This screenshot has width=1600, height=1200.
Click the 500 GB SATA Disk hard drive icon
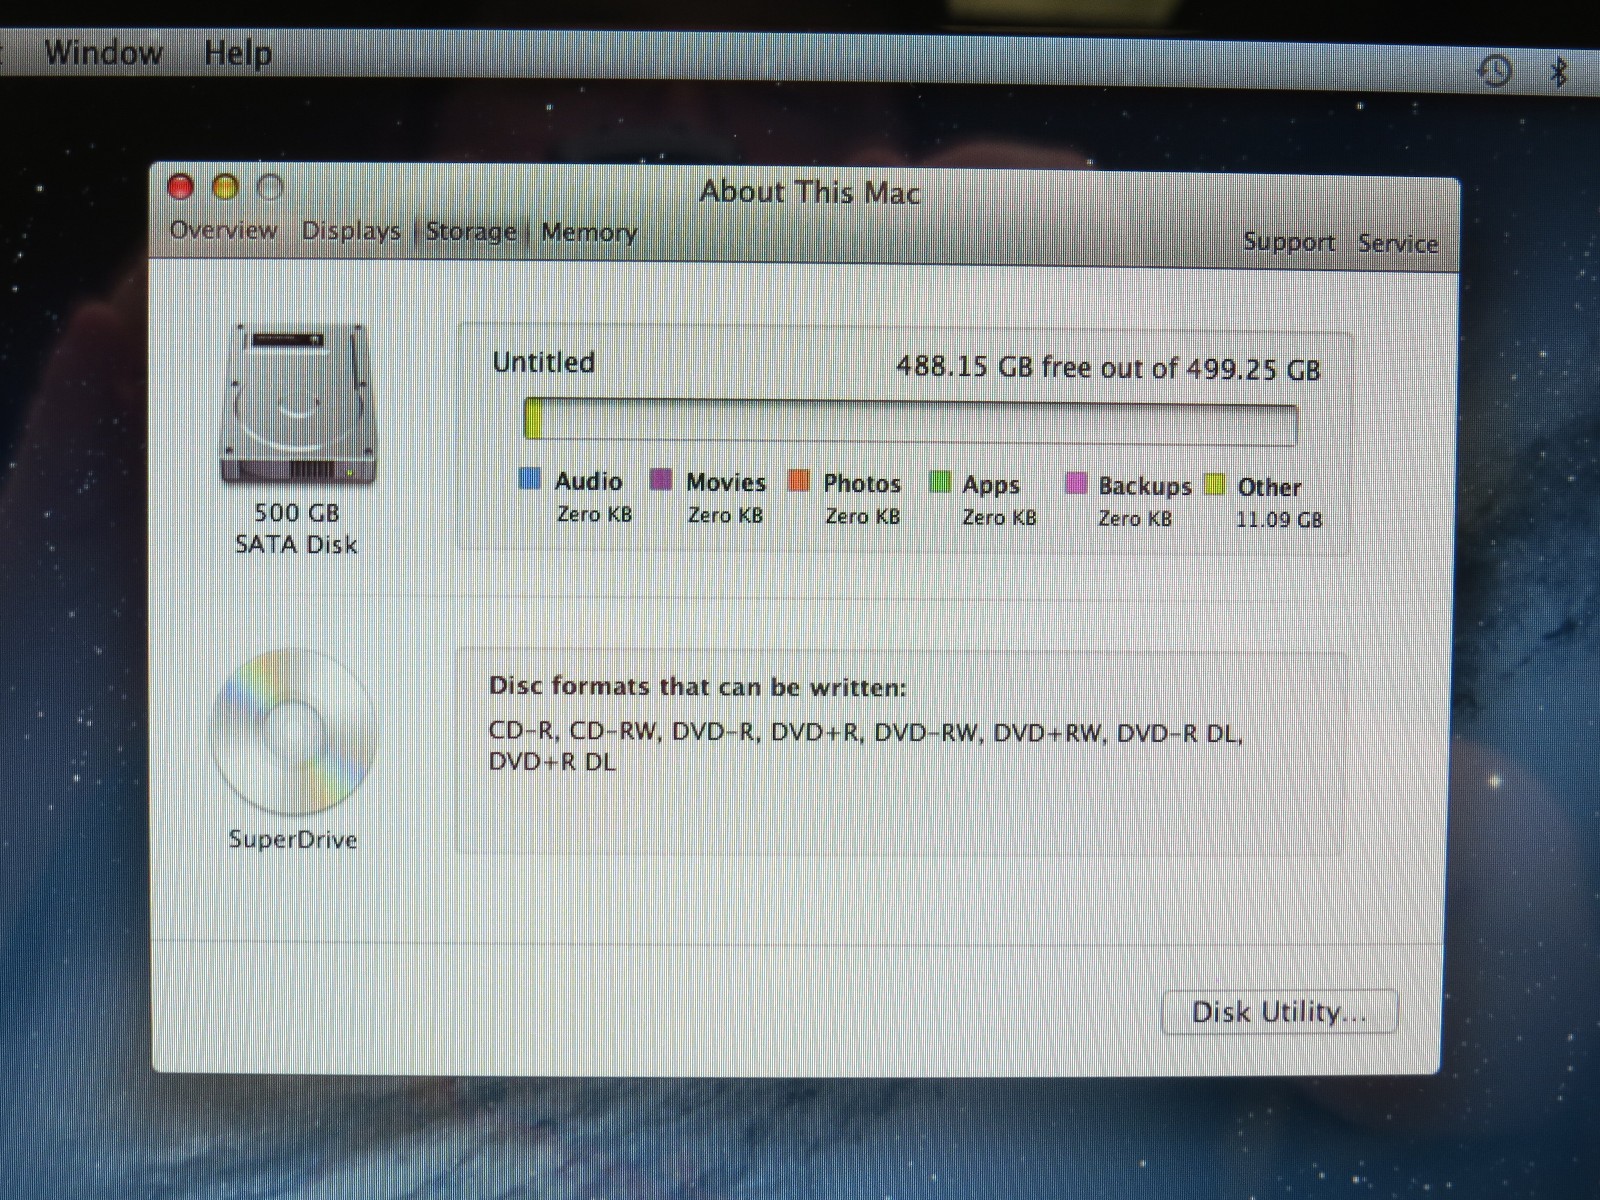tap(297, 404)
